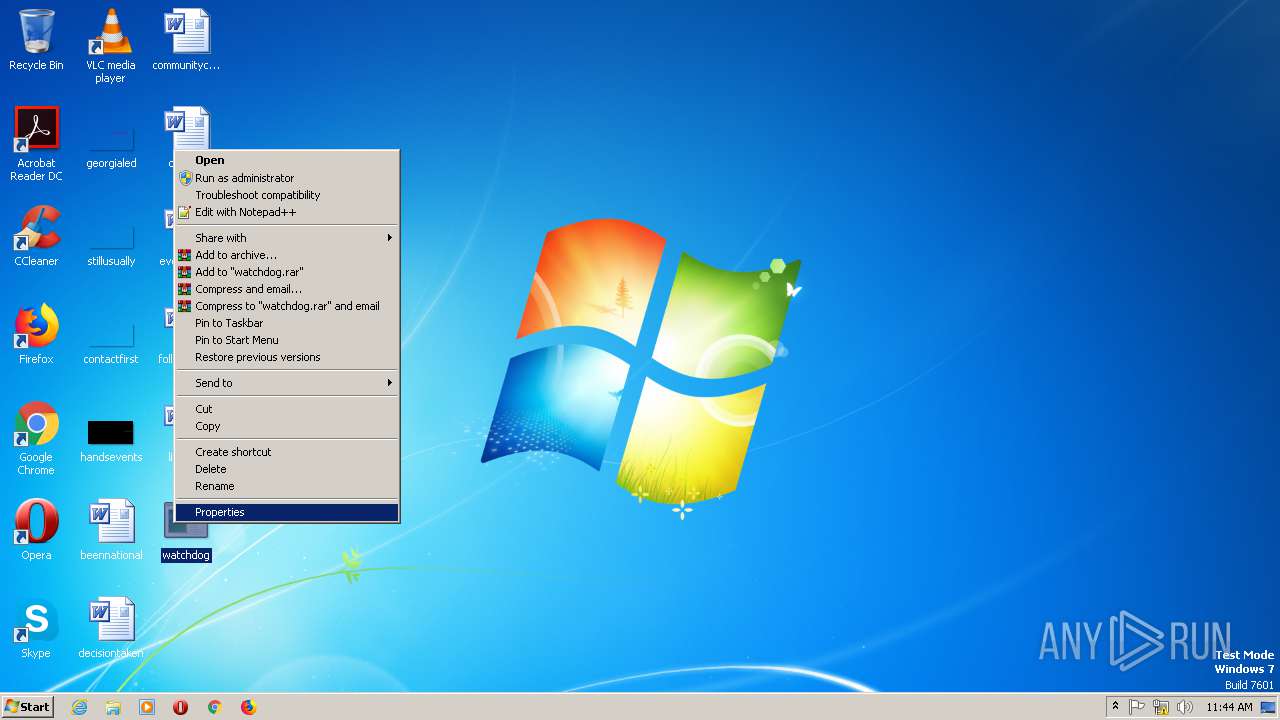Open the taskbar clock showing 11:44 AM
1280x720 pixels.
click(x=1229, y=707)
